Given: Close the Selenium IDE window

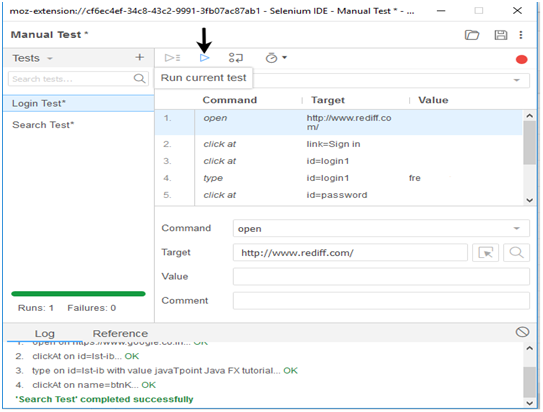Looking at the screenshot, I should click(517, 11).
